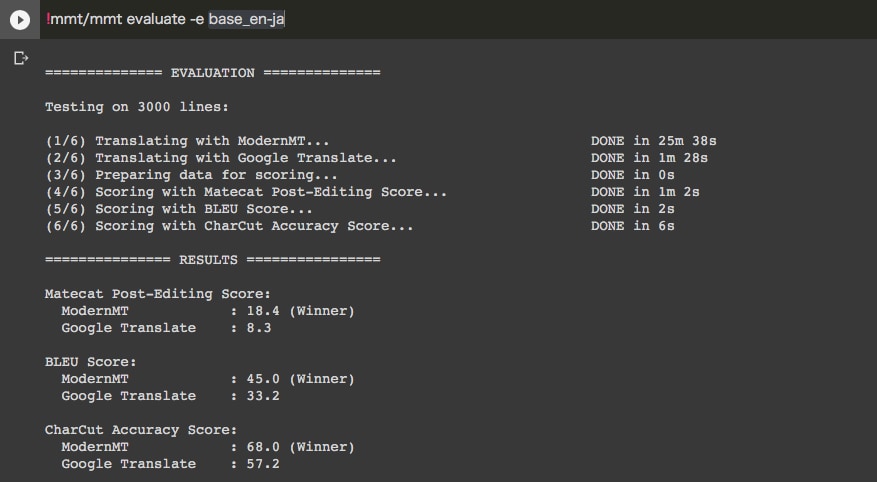Image resolution: width=877 pixels, height=482 pixels.
Task: Click 'BLEU Score:' heading
Action: coord(91,362)
